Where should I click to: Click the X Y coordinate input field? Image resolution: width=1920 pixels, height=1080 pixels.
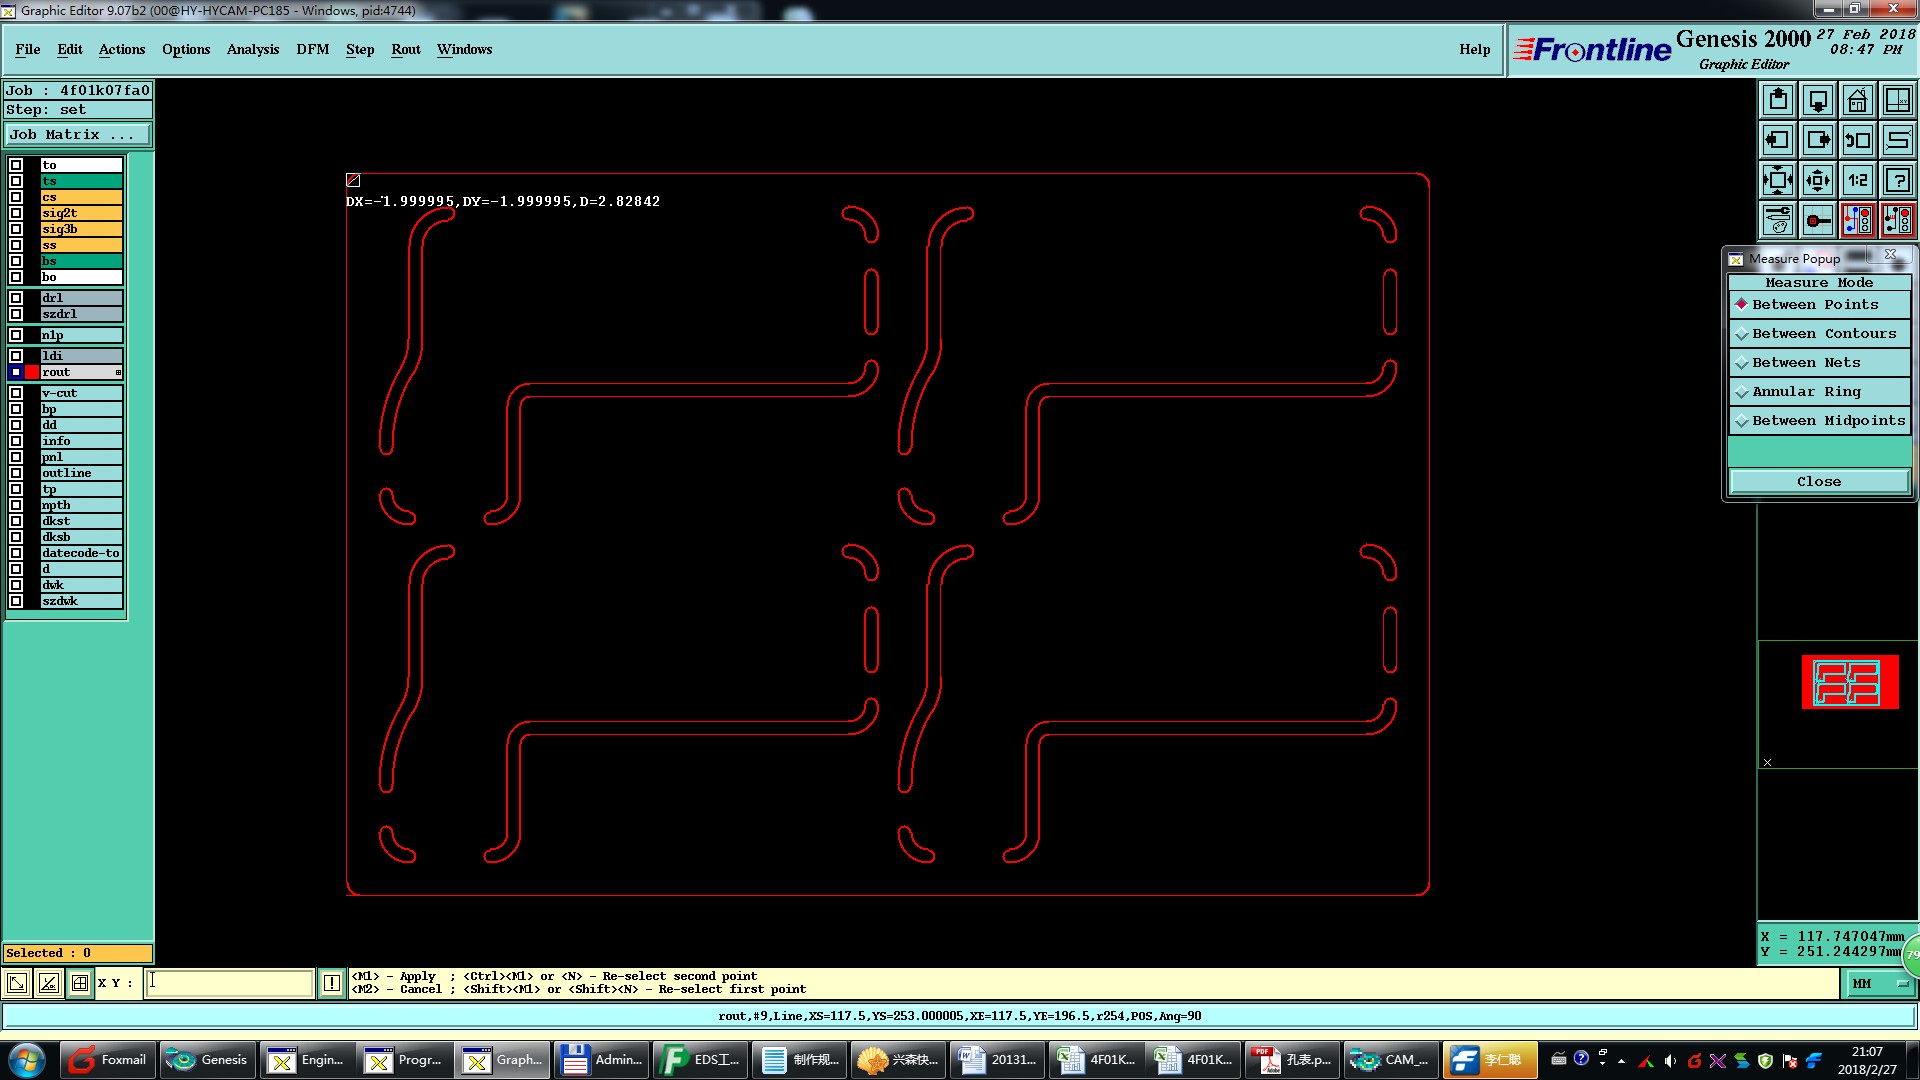tap(230, 983)
